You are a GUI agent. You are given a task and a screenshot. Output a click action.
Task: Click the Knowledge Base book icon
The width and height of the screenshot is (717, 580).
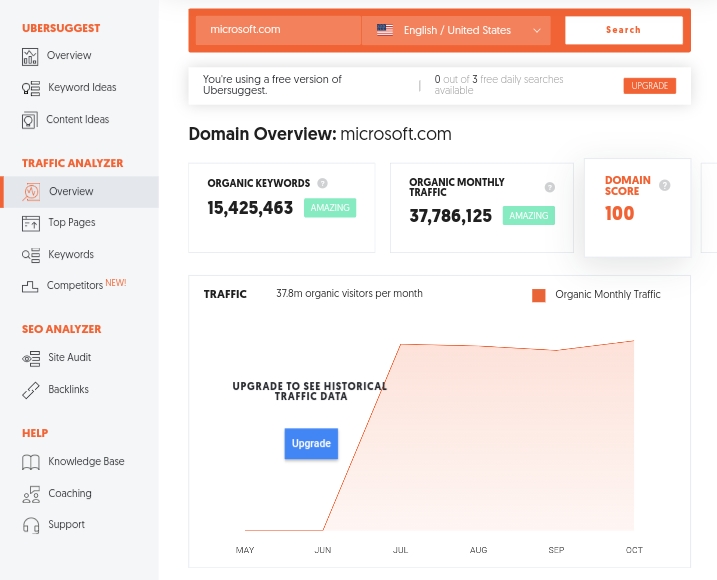pyautogui.click(x=31, y=462)
